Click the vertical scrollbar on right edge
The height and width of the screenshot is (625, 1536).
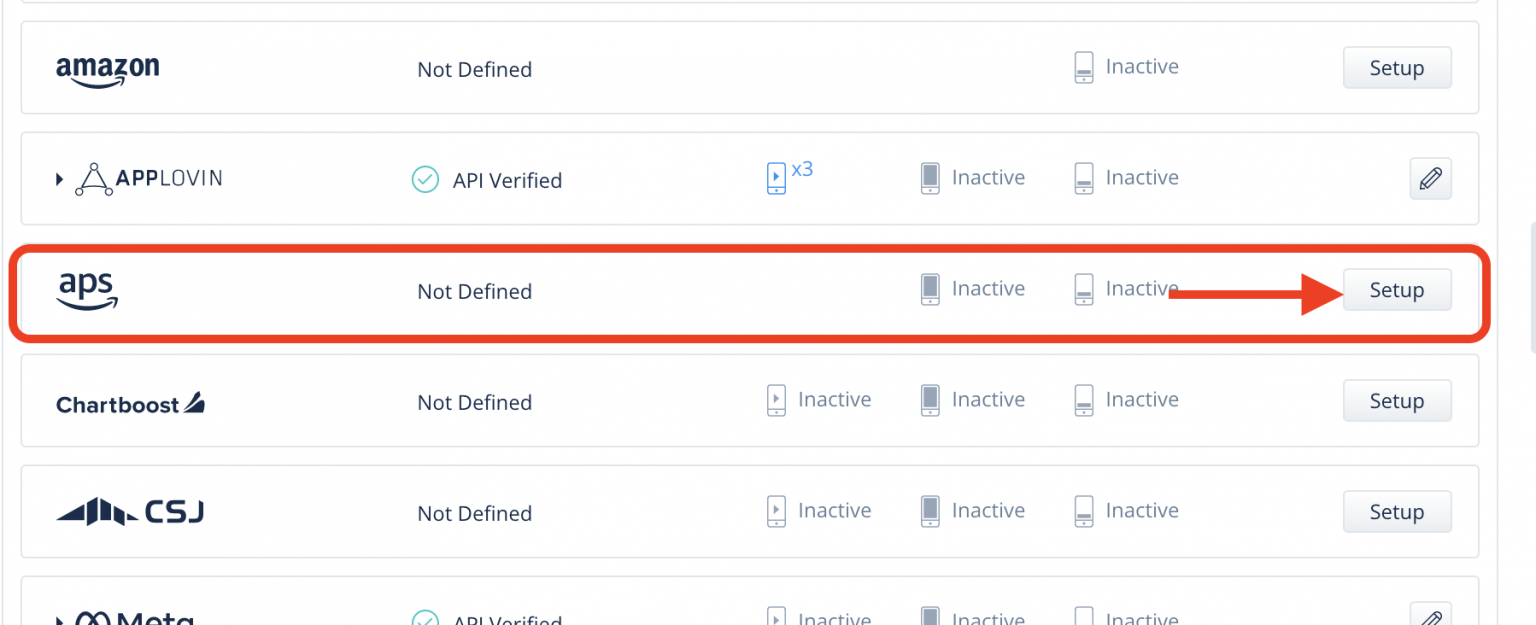1532,288
